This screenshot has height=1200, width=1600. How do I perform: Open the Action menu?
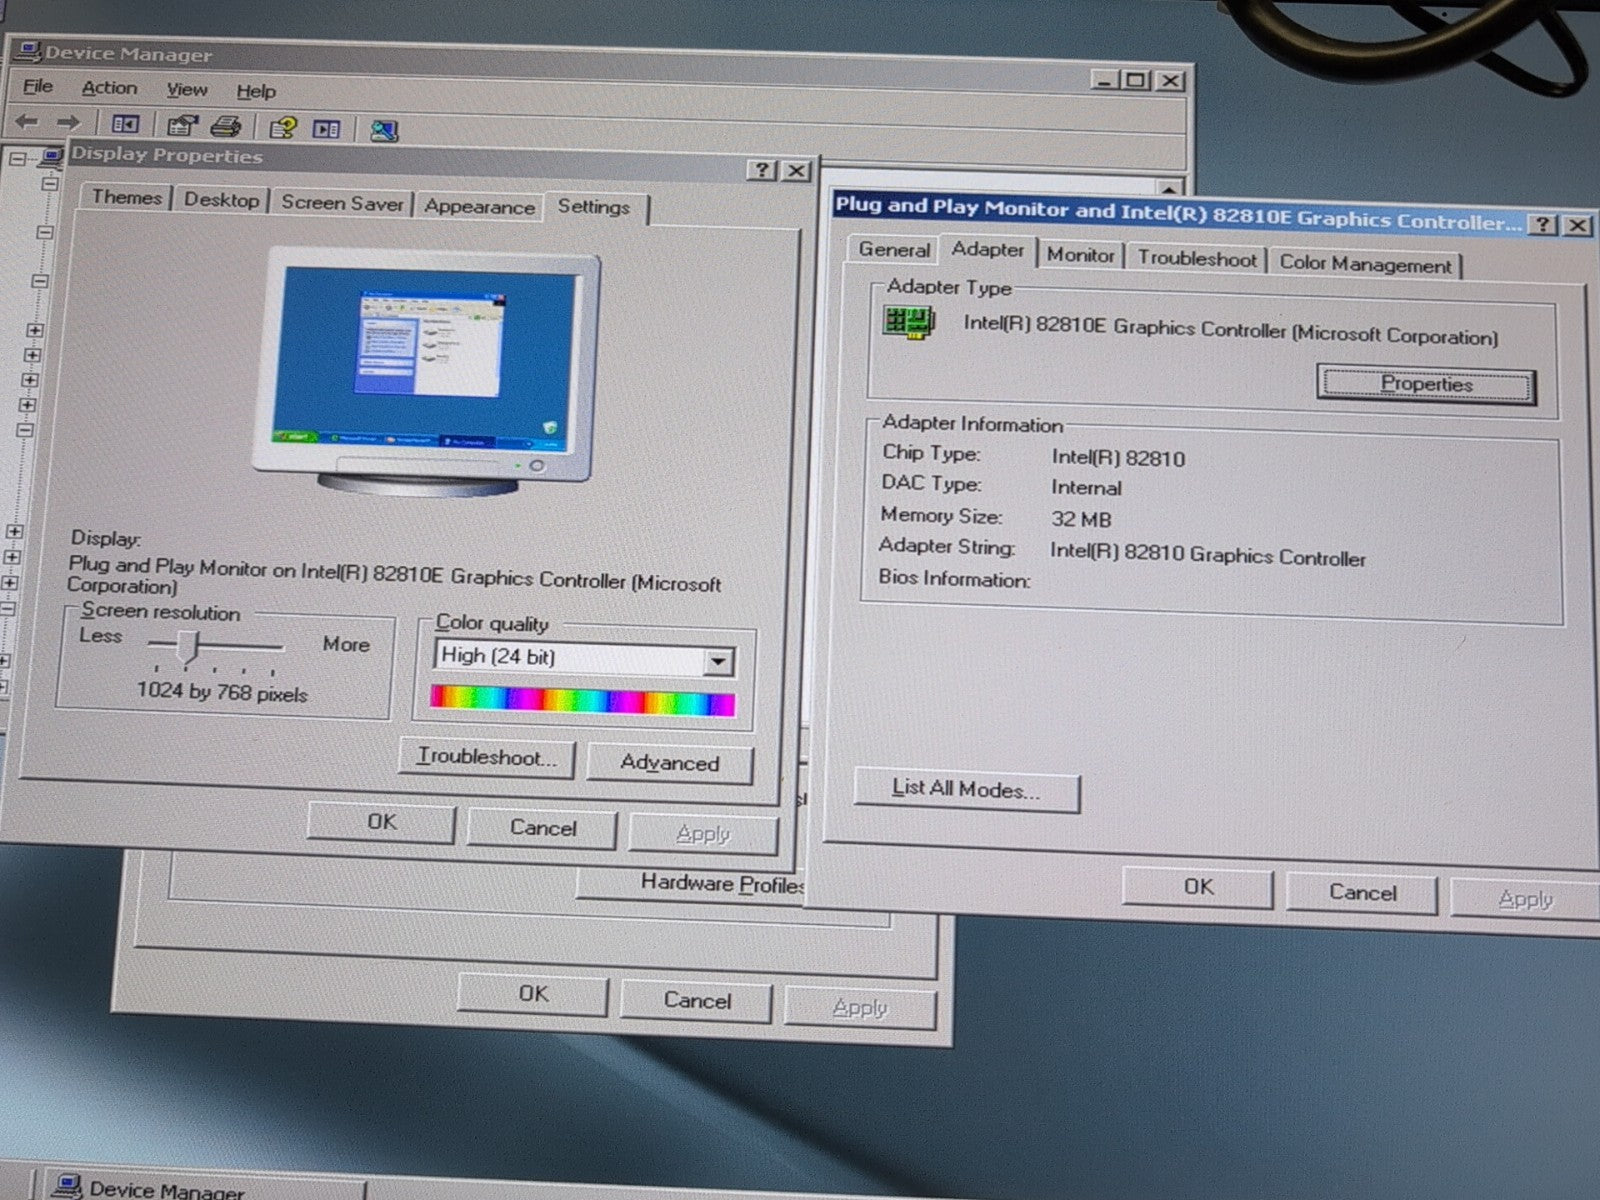click(109, 88)
